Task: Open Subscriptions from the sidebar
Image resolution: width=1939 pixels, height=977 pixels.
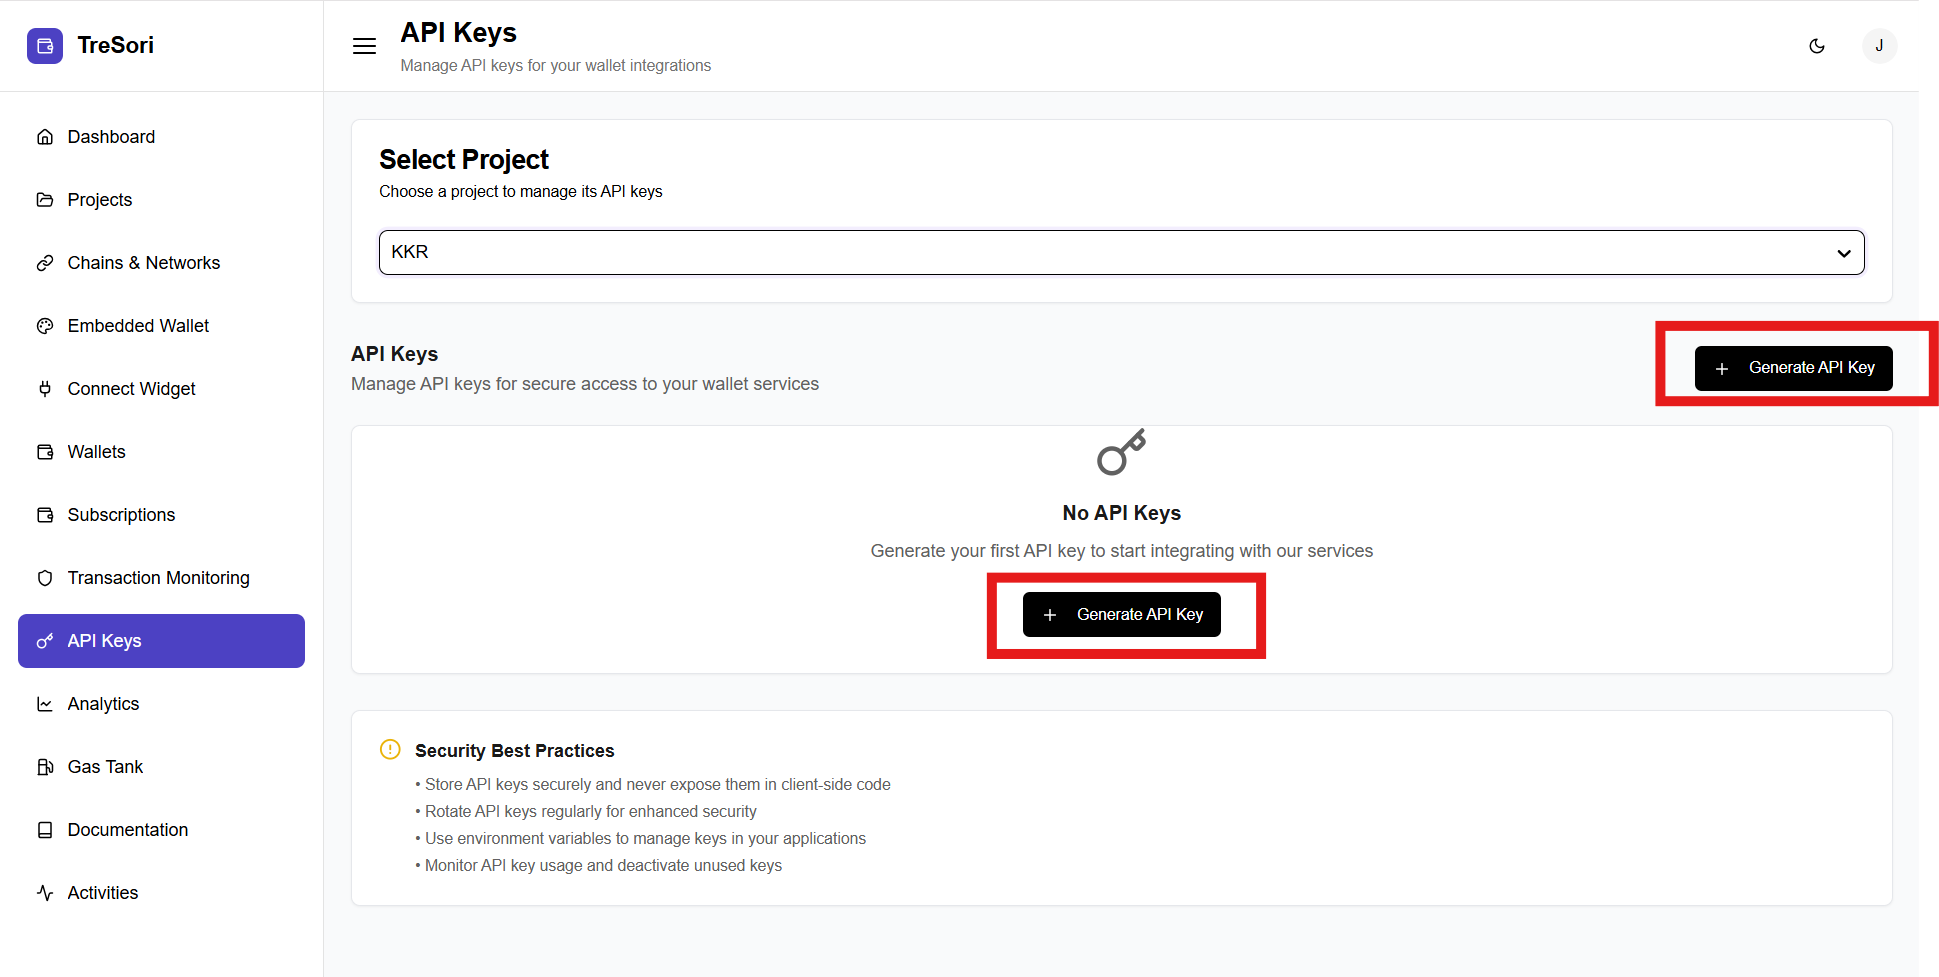Action: (x=121, y=515)
